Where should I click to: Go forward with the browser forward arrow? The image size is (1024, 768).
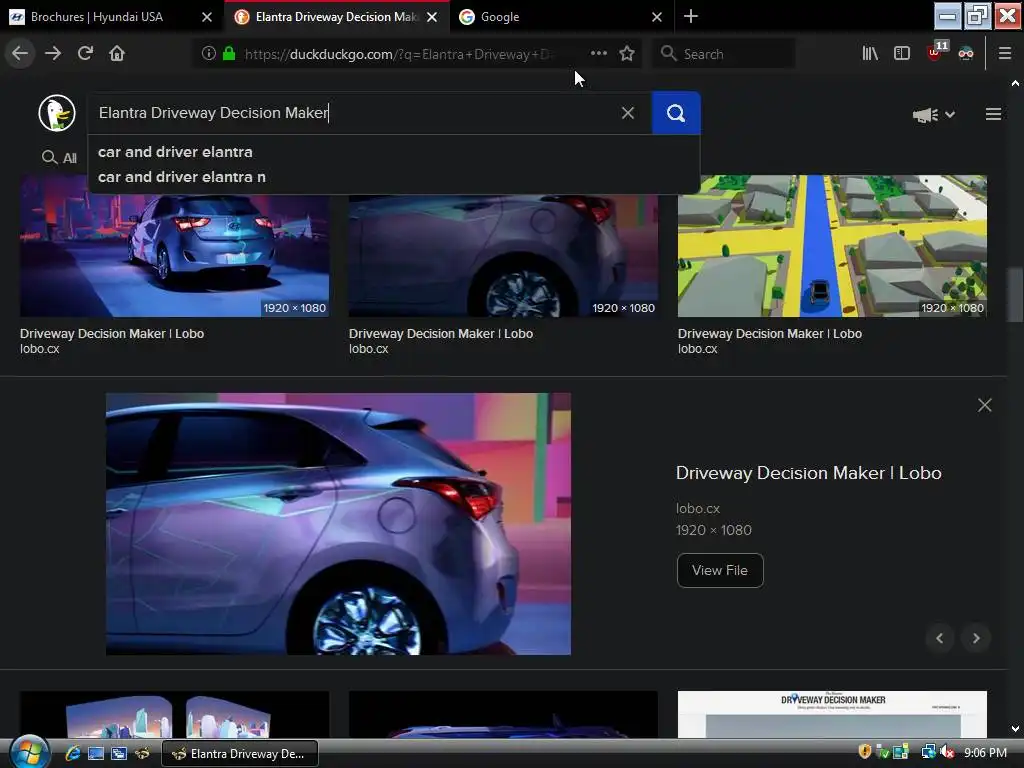coord(53,54)
